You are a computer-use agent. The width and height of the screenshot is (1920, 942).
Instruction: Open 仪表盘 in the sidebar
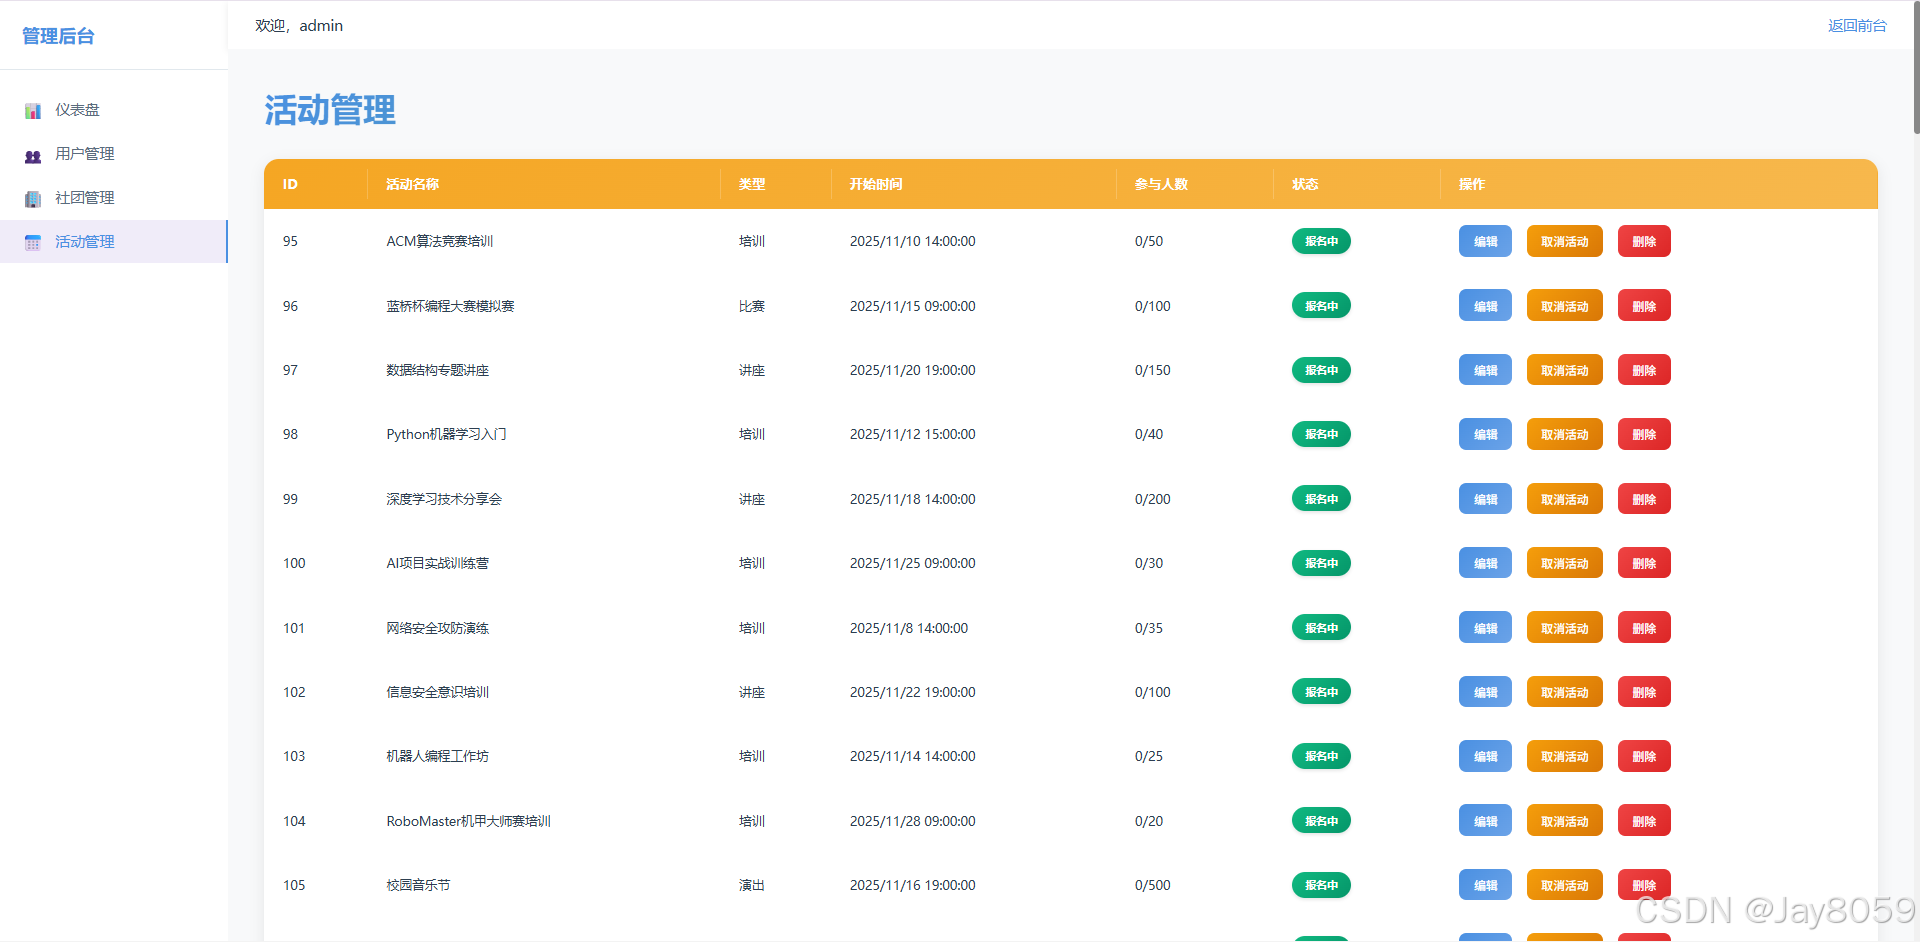(x=114, y=110)
